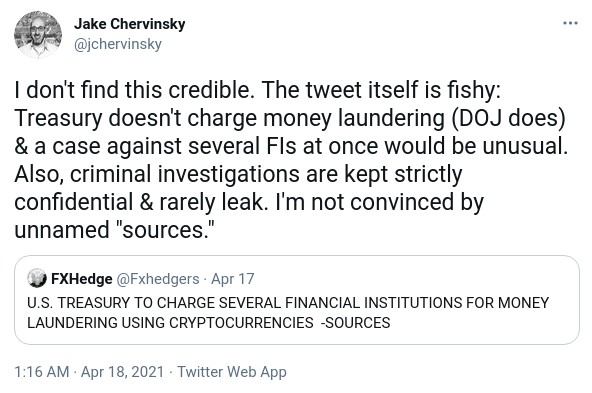Open the quoted U.S. TREASURY TO CHARGE headline
The width and height of the screenshot is (592, 393).
(x=288, y=303)
